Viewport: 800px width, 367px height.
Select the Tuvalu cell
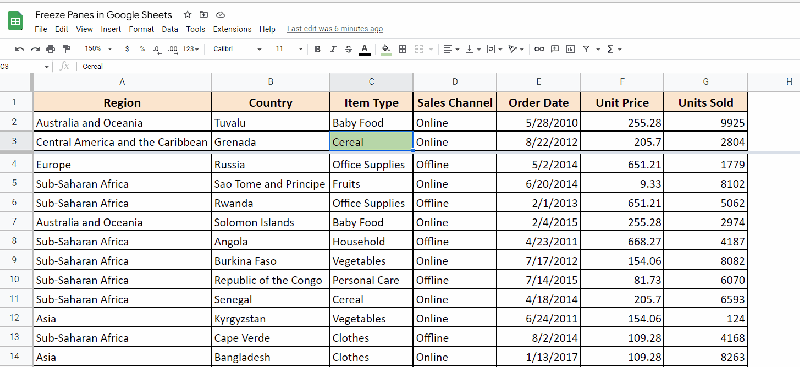click(270, 123)
